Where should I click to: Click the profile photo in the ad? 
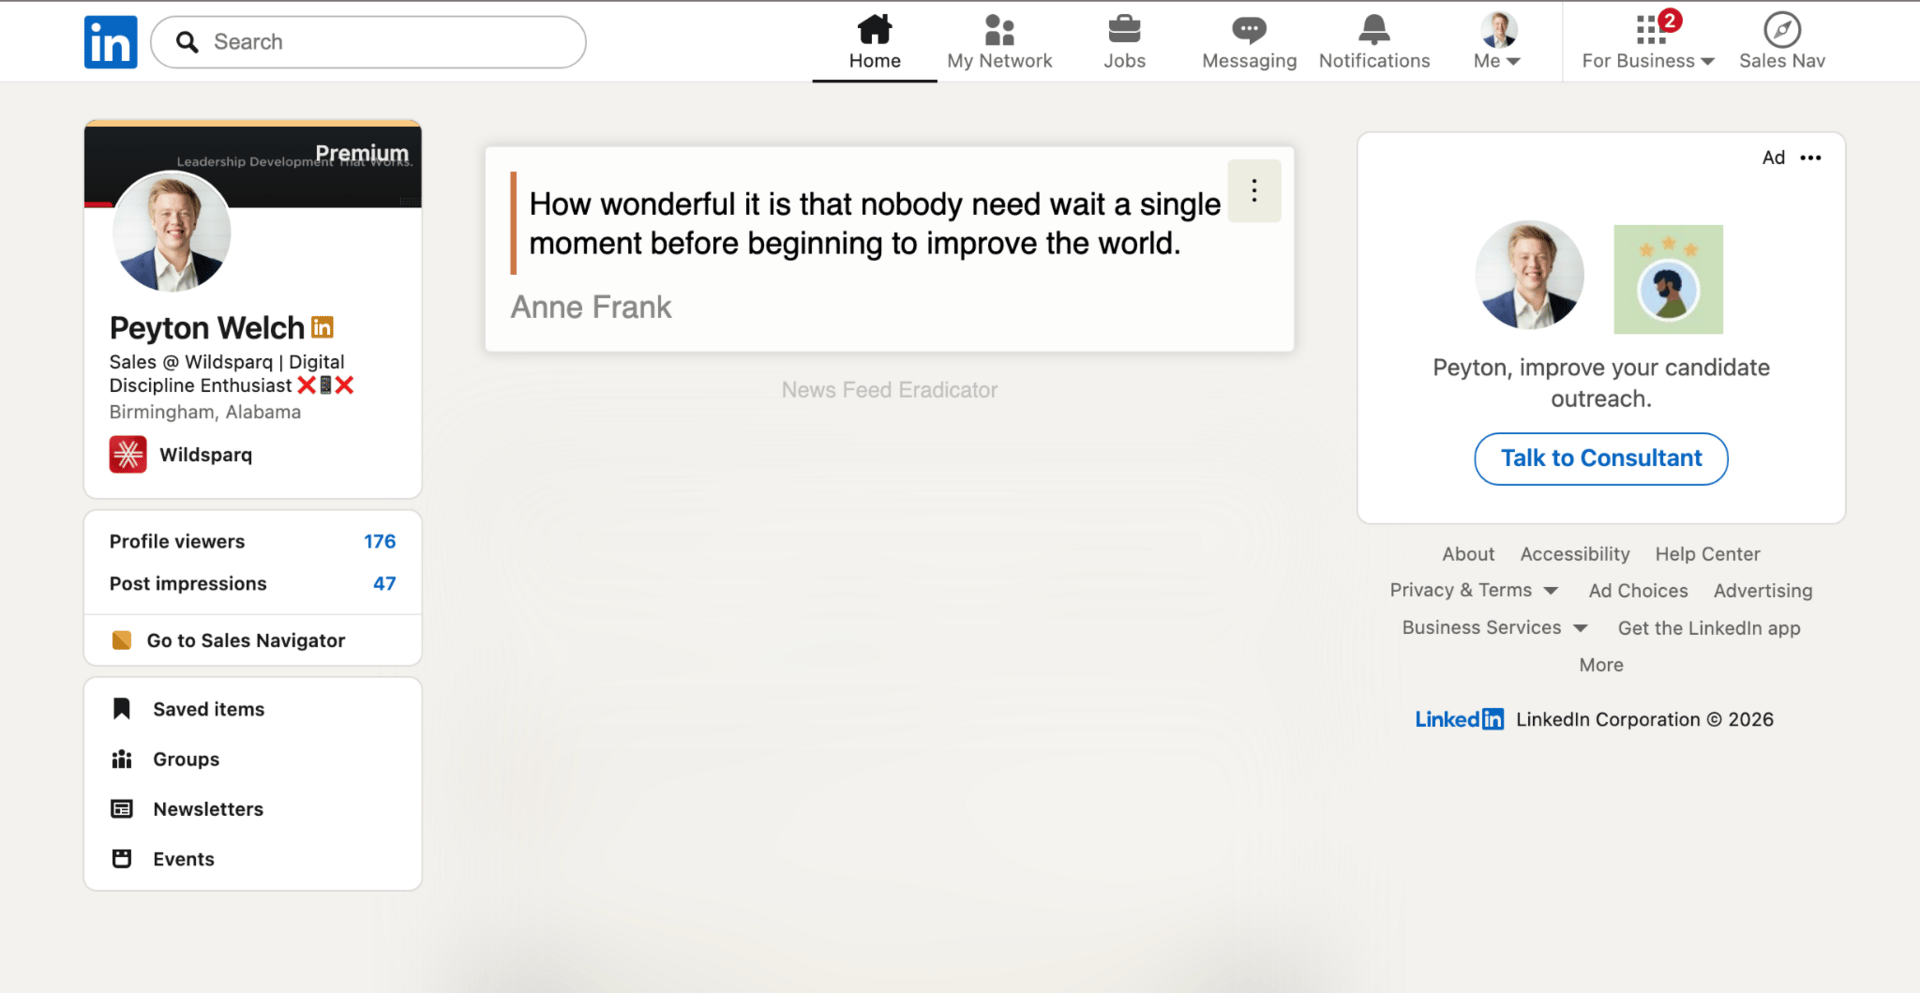[1530, 275]
